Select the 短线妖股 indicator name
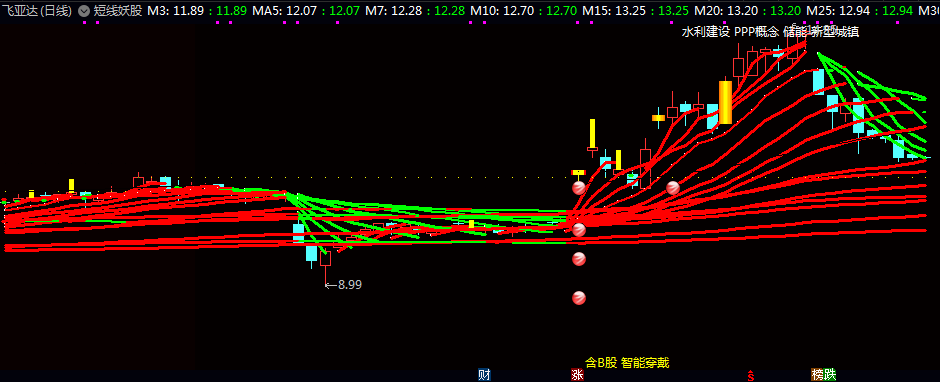Image resolution: width=940 pixels, height=382 pixels. [118, 11]
